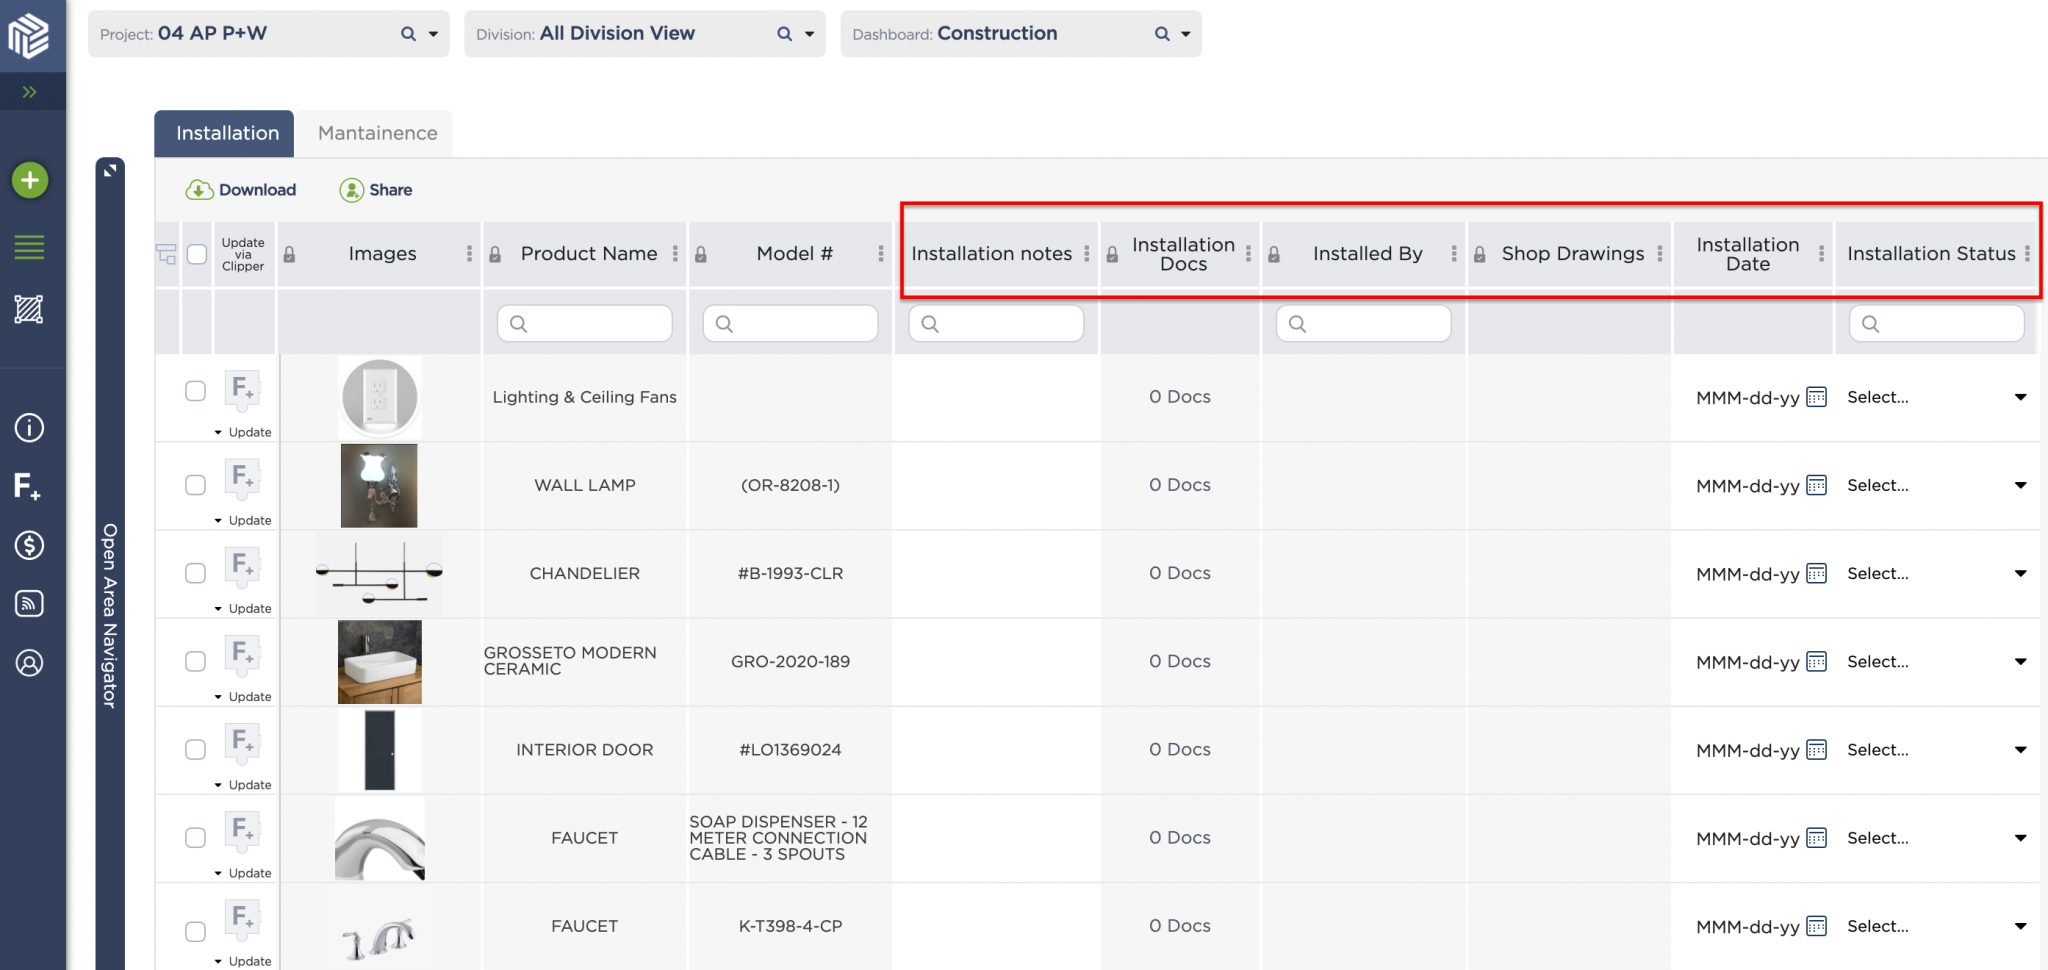Click the Download button
Image resolution: width=2048 pixels, height=970 pixels.
pos(241,190)
